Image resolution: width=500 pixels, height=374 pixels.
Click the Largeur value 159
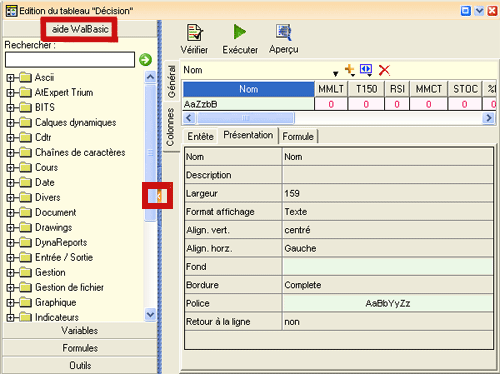click(x=388, y=193)
